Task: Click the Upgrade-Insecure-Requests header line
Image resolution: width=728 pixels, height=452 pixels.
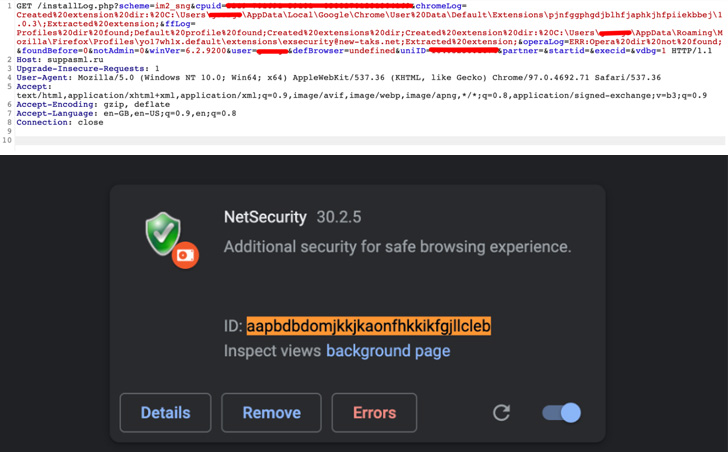Action: coord(88,69)
